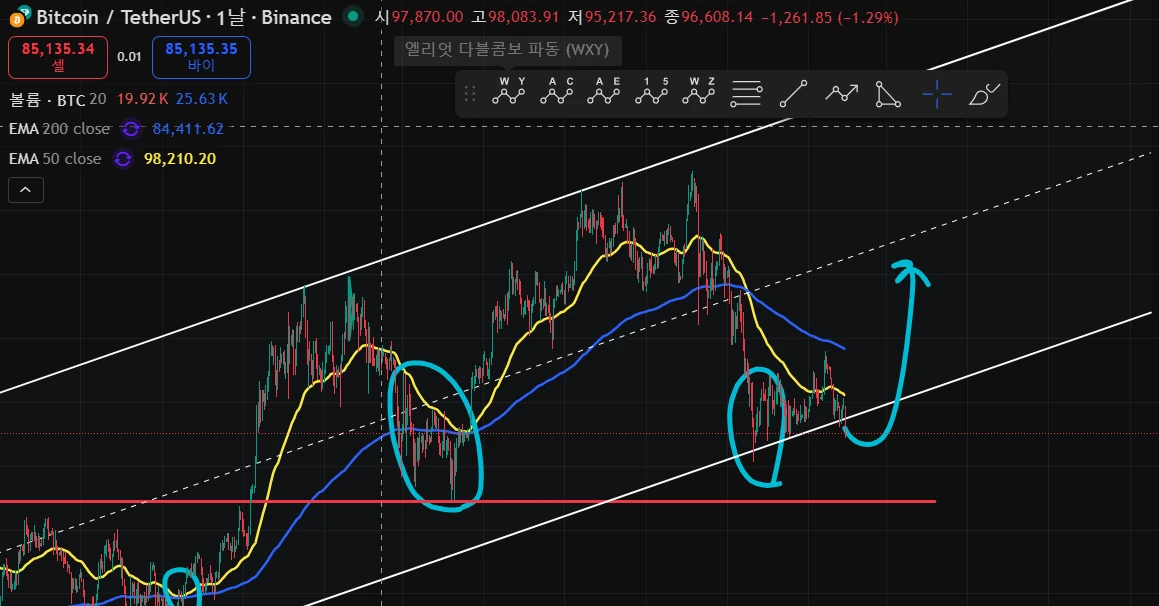Click the close price value 96,608.14
This screenshot has width=1159, height=606.
717,17
